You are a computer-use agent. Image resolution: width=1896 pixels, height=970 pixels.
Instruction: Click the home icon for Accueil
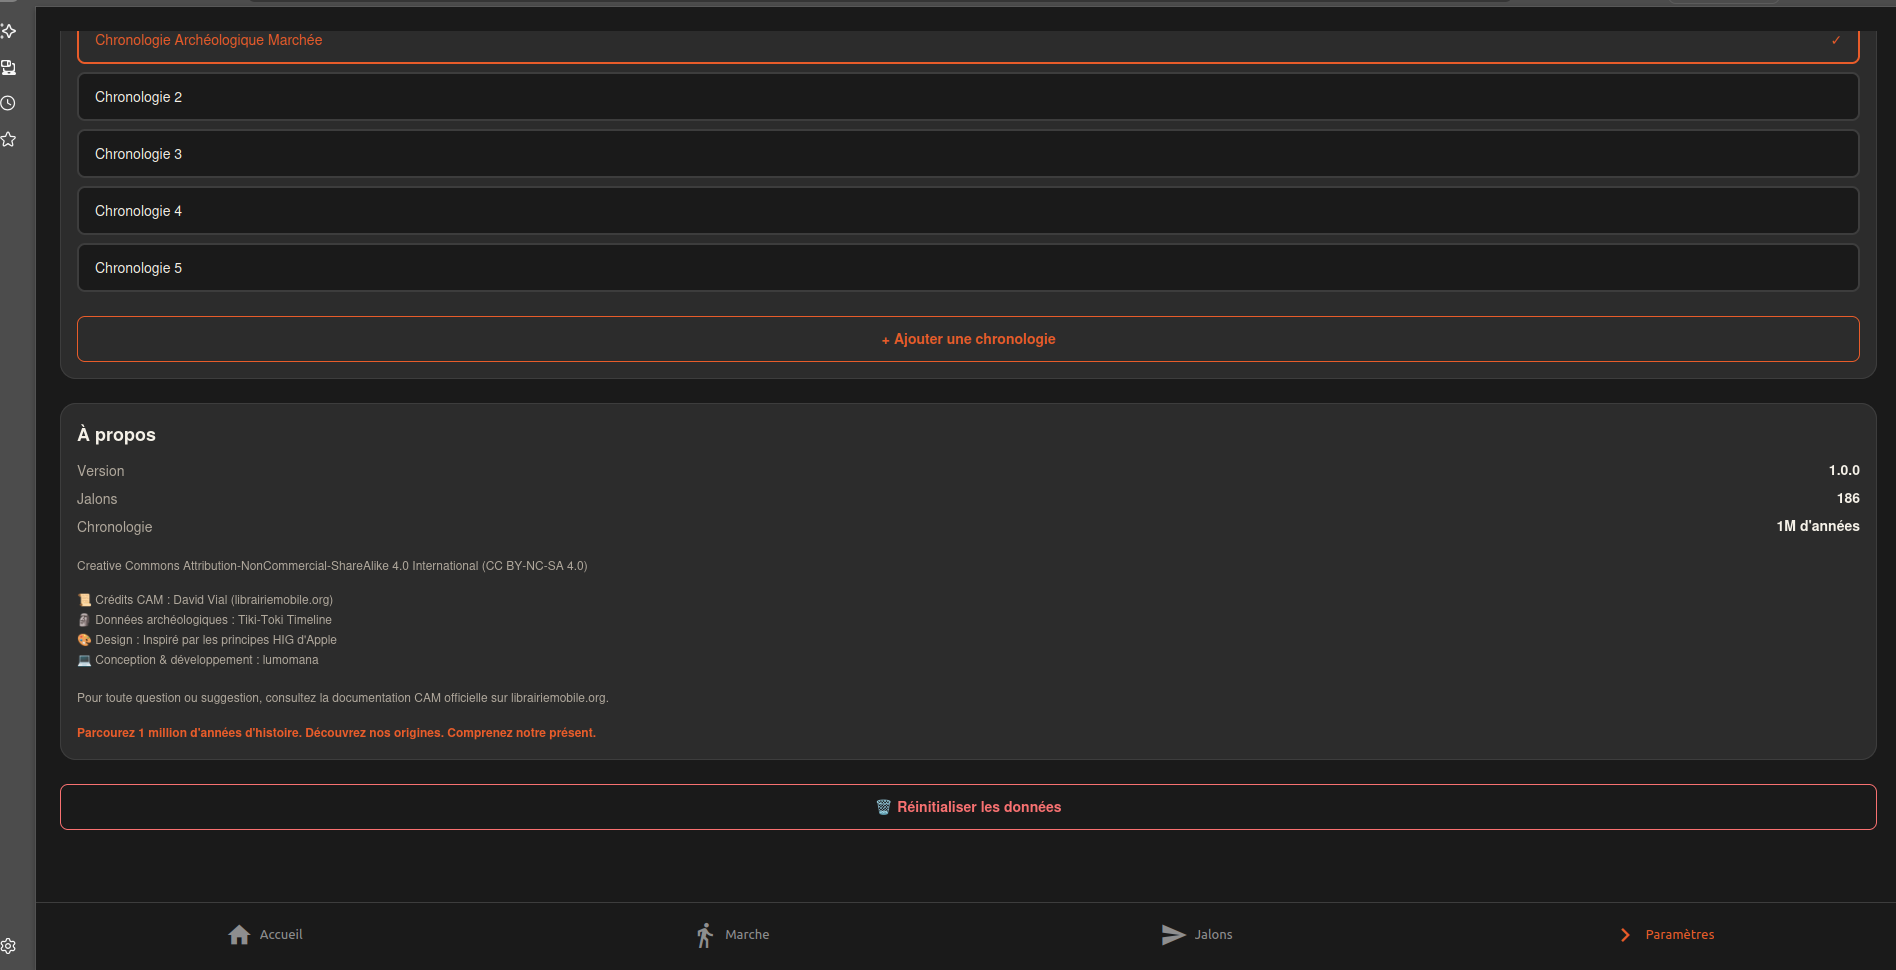239,935
